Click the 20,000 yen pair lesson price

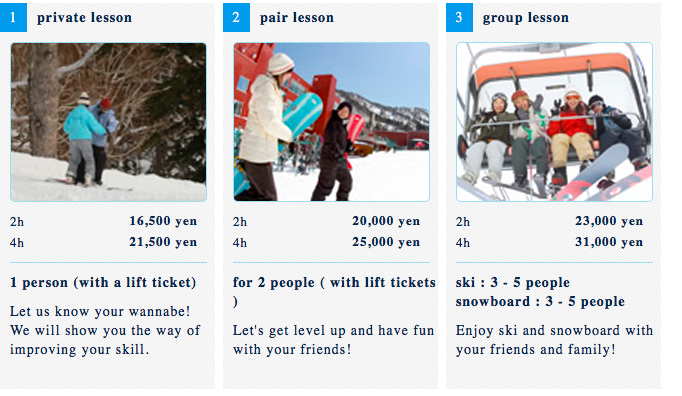[x=386, y=221]
